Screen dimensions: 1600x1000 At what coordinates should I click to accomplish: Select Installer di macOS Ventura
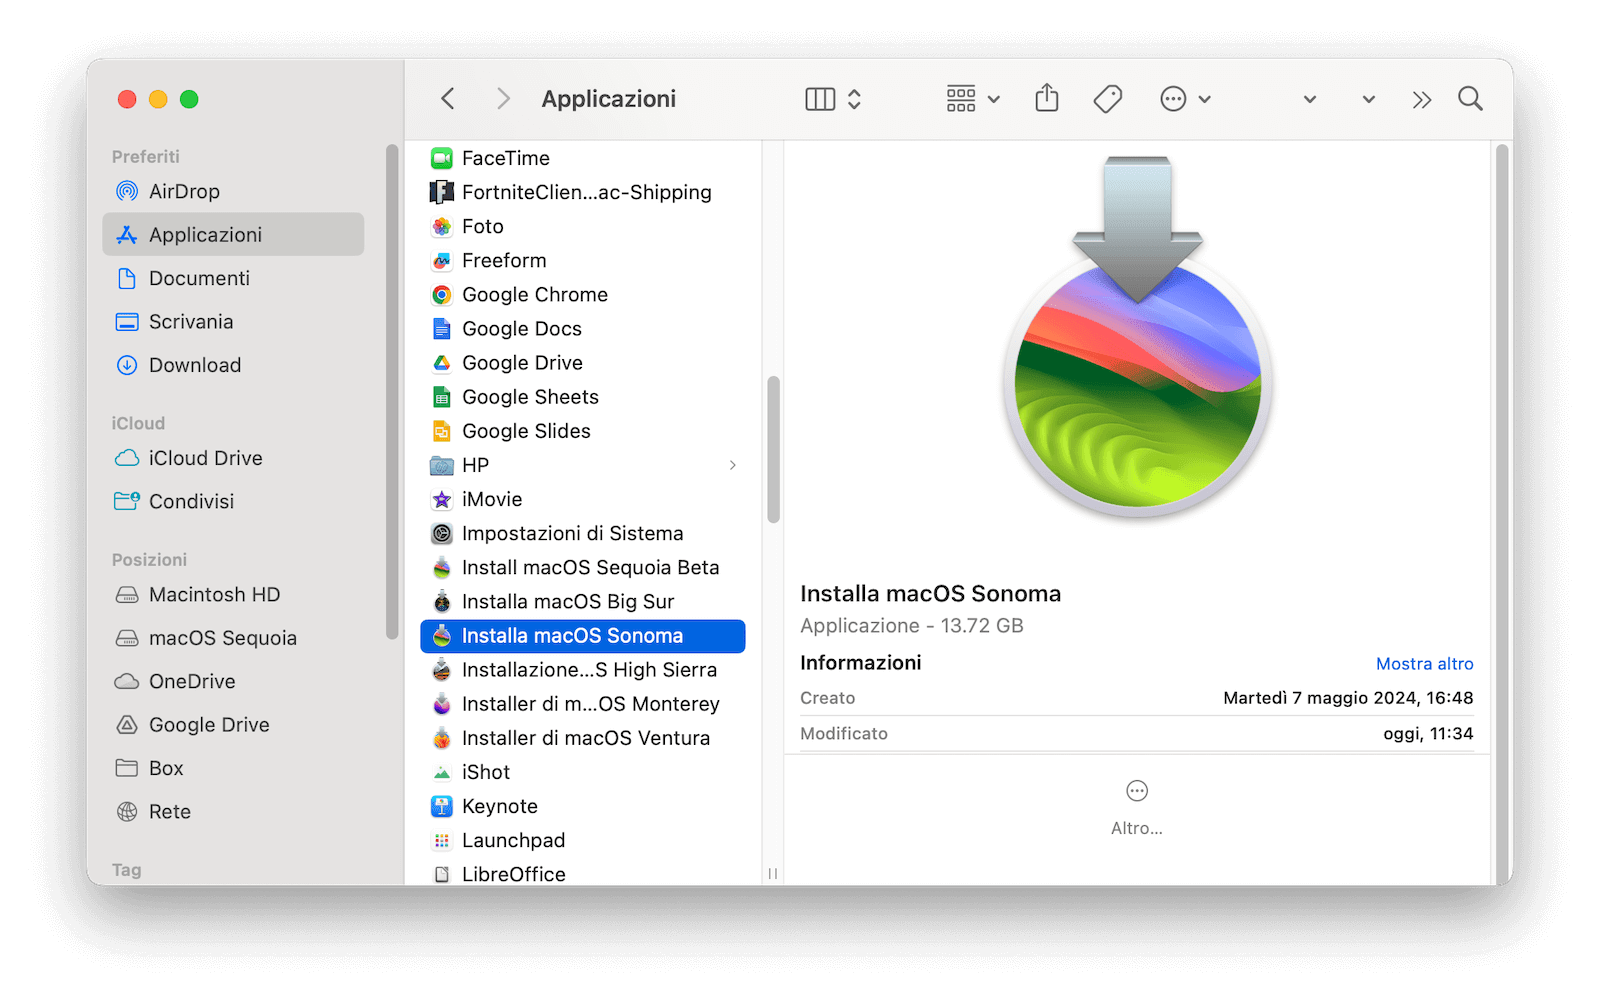pos(583,738)
